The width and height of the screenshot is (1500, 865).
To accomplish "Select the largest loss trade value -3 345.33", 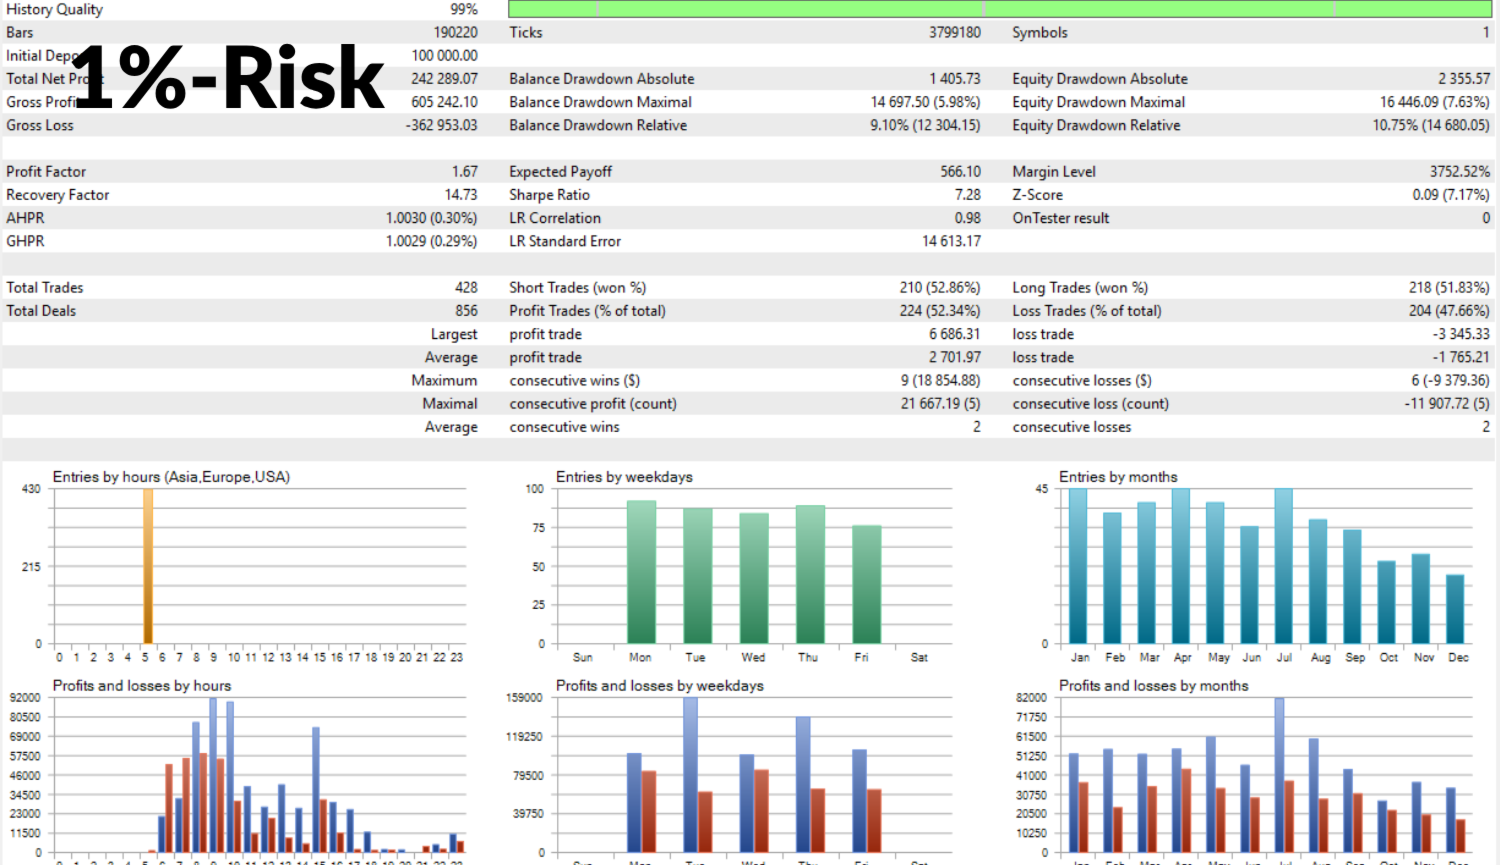I will click(1461, 334).
